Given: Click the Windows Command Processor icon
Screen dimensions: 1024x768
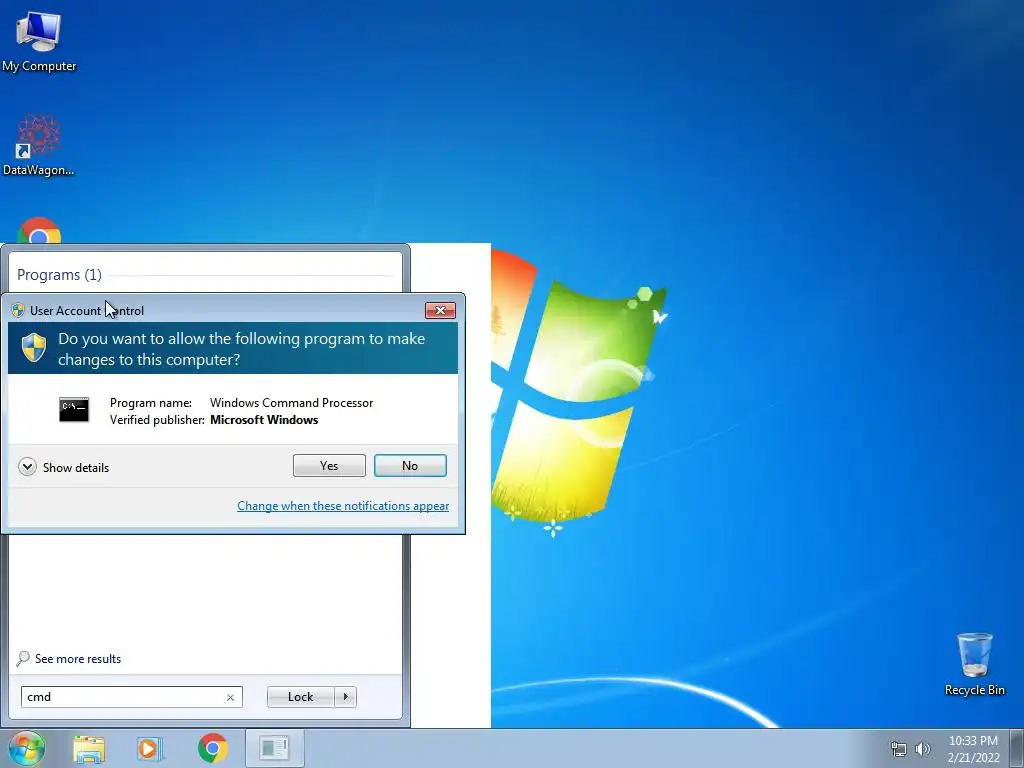Looking at the screenshot, I should 74,409.
